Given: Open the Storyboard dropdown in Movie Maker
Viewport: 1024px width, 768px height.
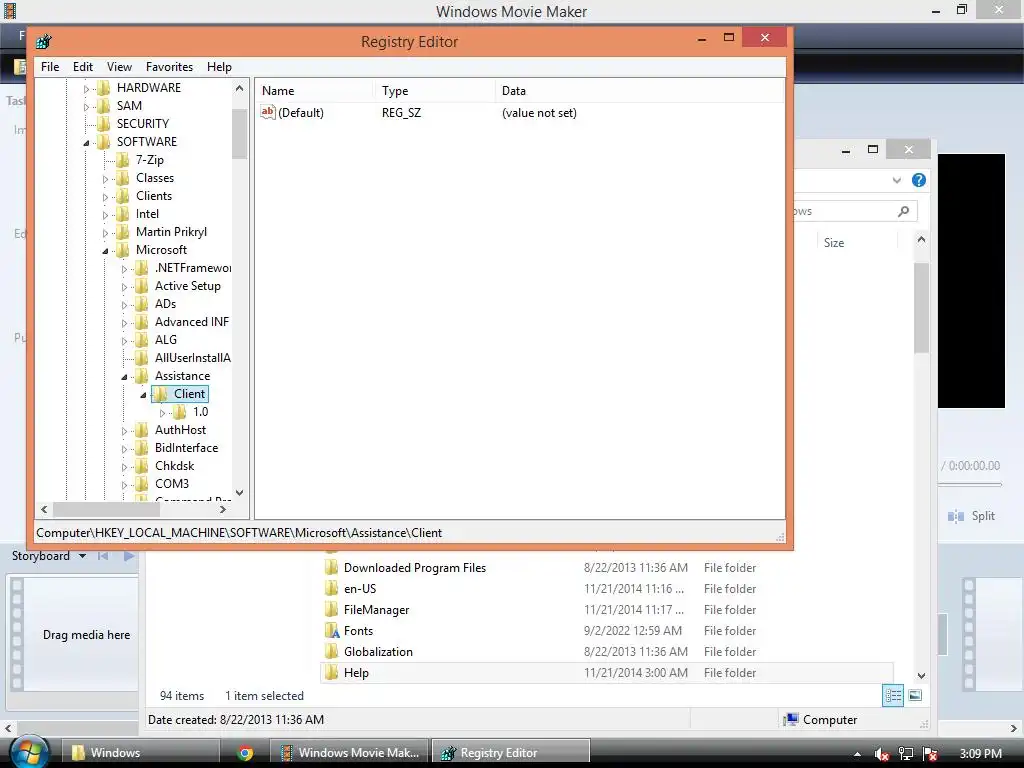Looking at the screenshot, I should click(82, 556).
